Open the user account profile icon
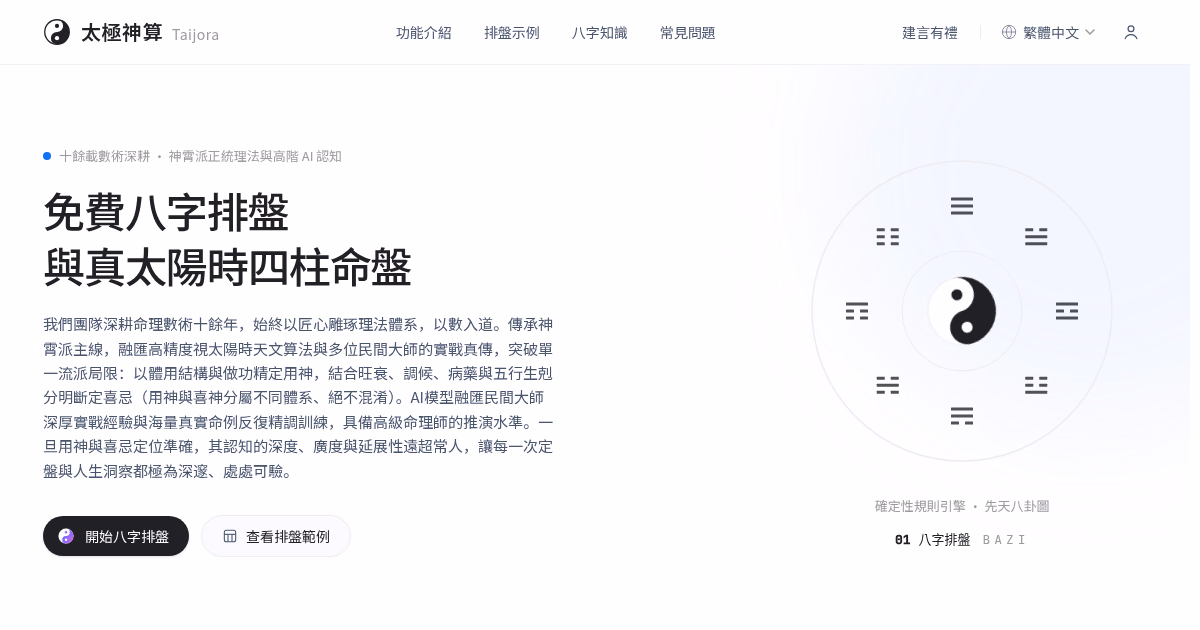Viewport: 1200px width, 630px height. pyautogui.click(x=1131, y=32)
